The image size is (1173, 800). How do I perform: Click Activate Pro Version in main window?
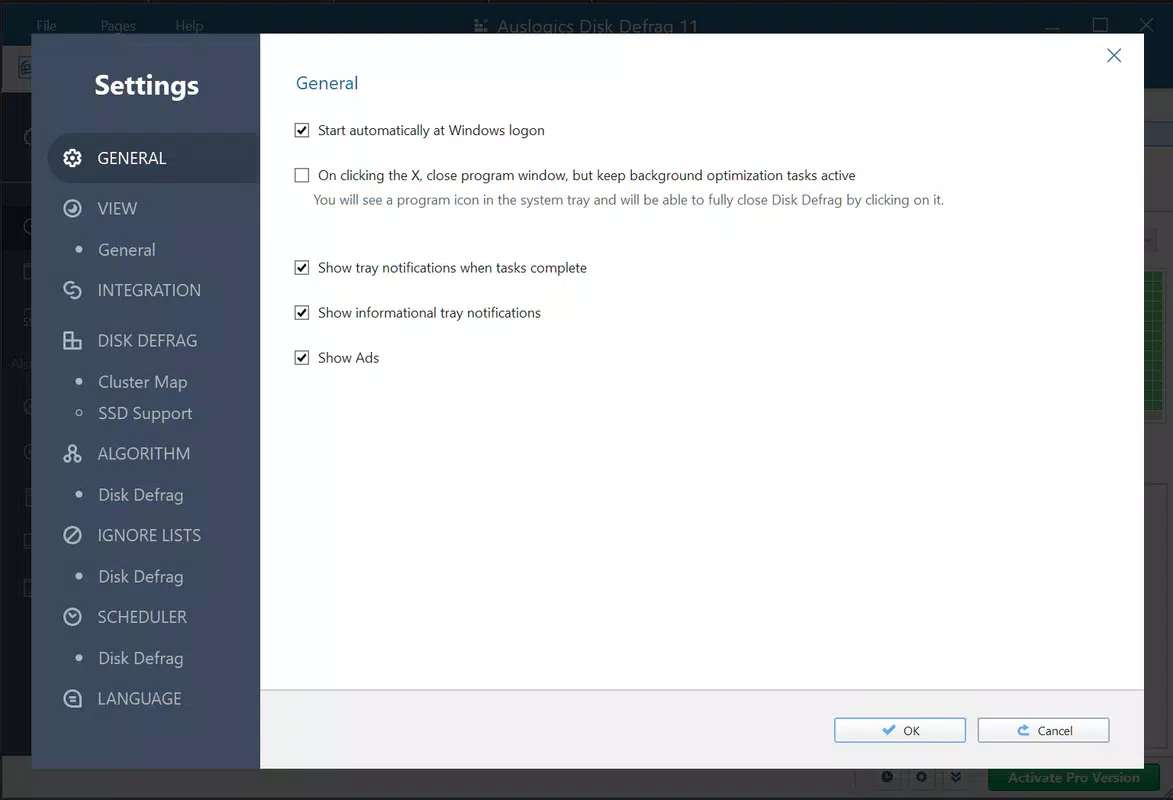[x=1074, y=778]
